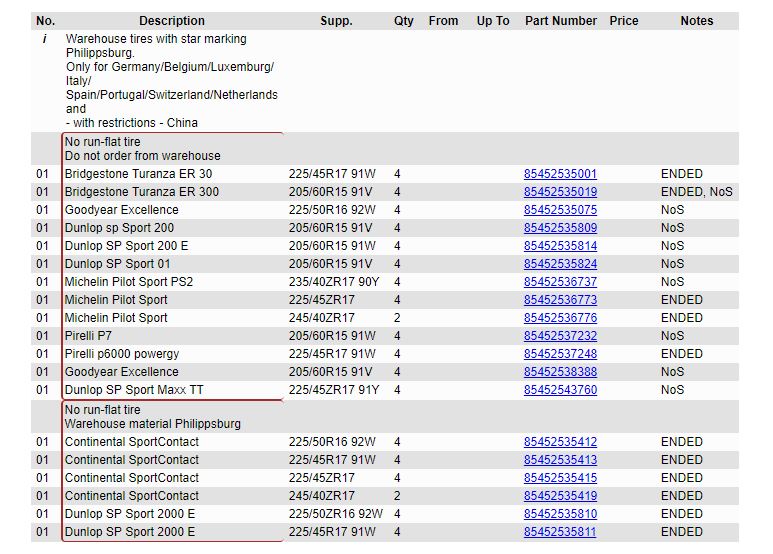Open part number link 85452537248
This screenshot has height=554, width=773.
pos(560,354)
